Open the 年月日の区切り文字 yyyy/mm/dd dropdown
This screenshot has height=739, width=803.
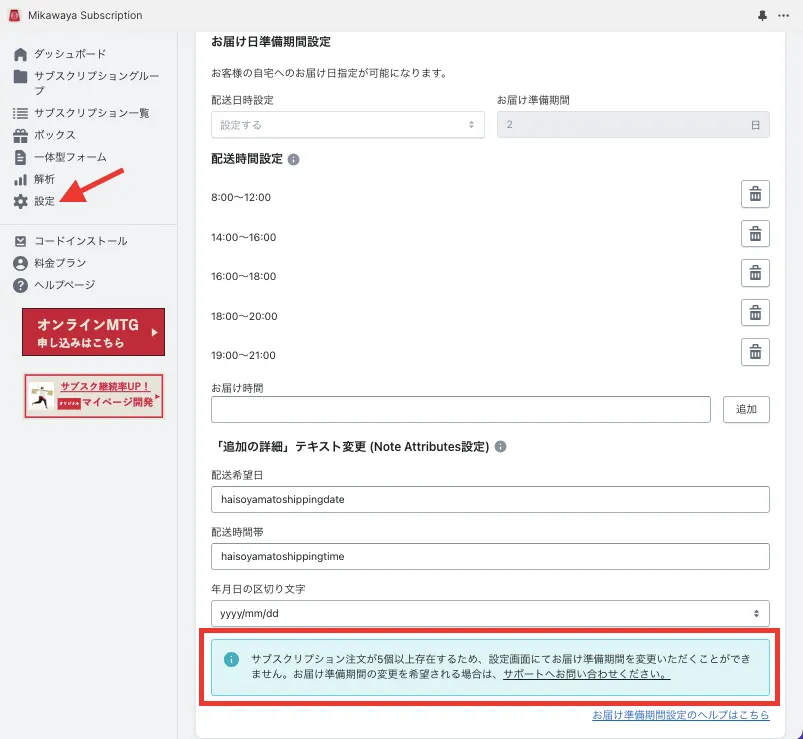pyautogui.click(x=490, y=614)
